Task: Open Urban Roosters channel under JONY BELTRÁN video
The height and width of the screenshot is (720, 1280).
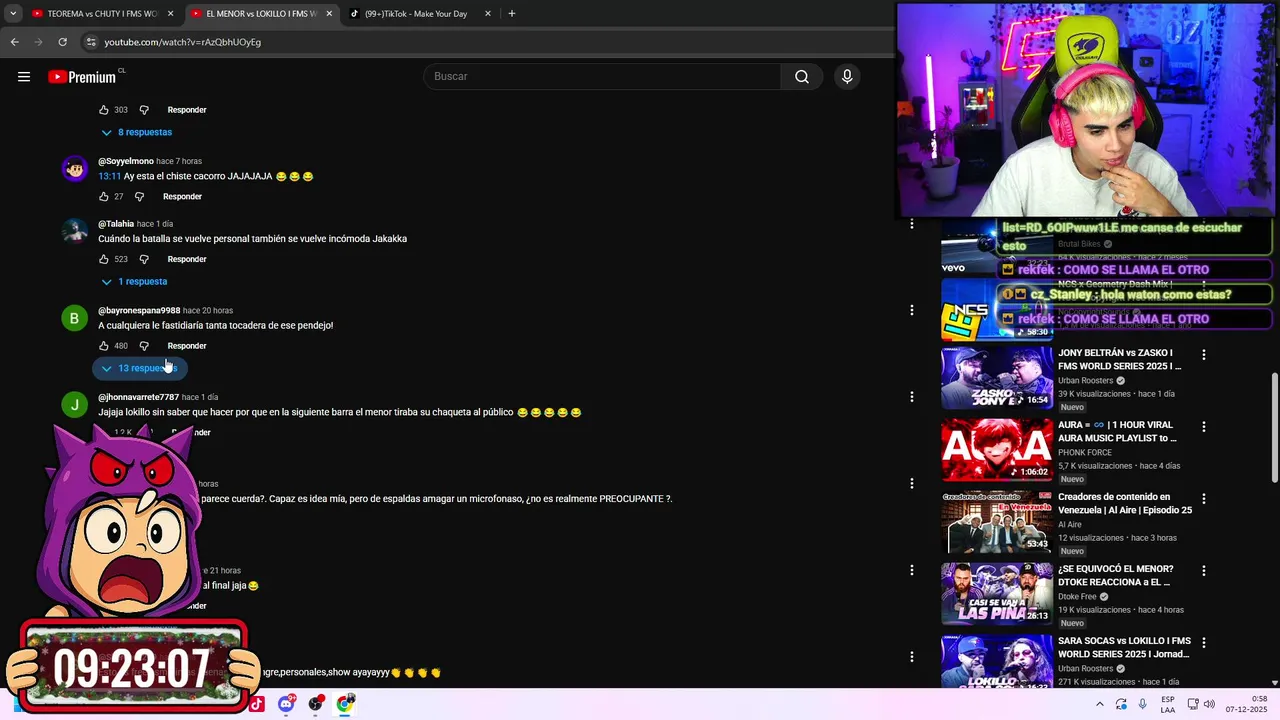Action: click(1086, 381)
